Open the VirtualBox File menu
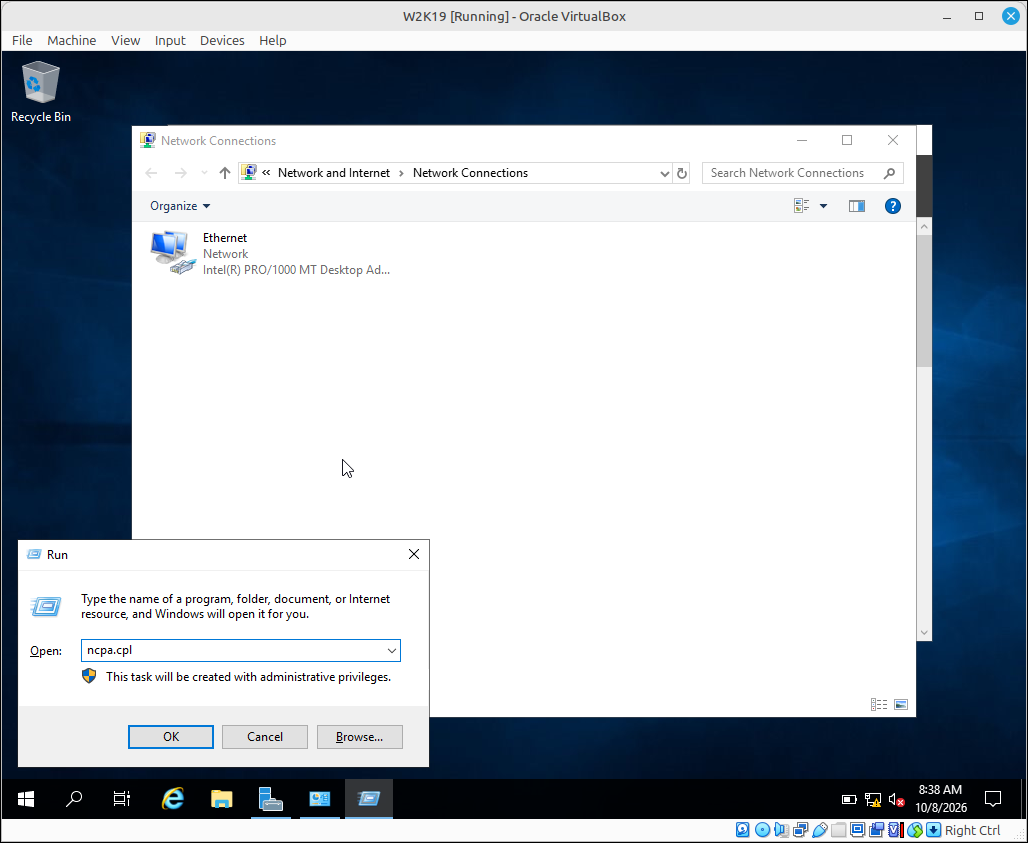 click(22, 41)
